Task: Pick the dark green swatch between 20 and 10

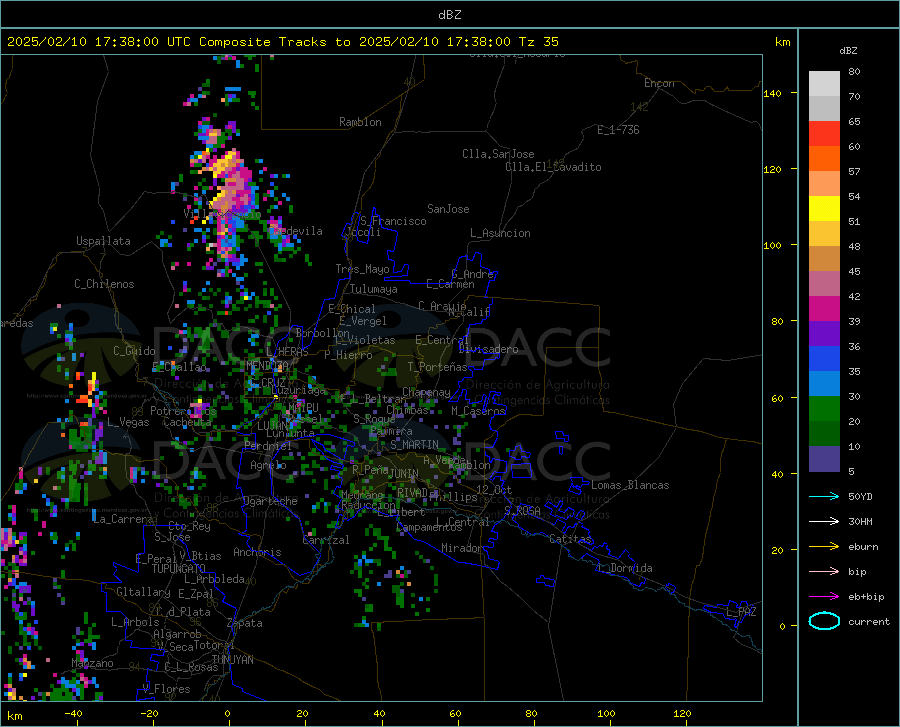Action: (824, 434)
